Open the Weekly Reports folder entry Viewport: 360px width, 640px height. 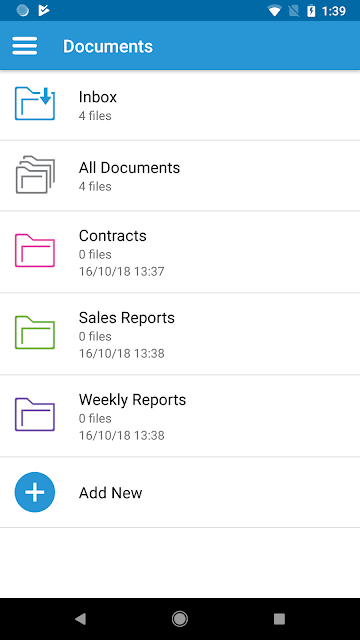(x=180, y=416)
